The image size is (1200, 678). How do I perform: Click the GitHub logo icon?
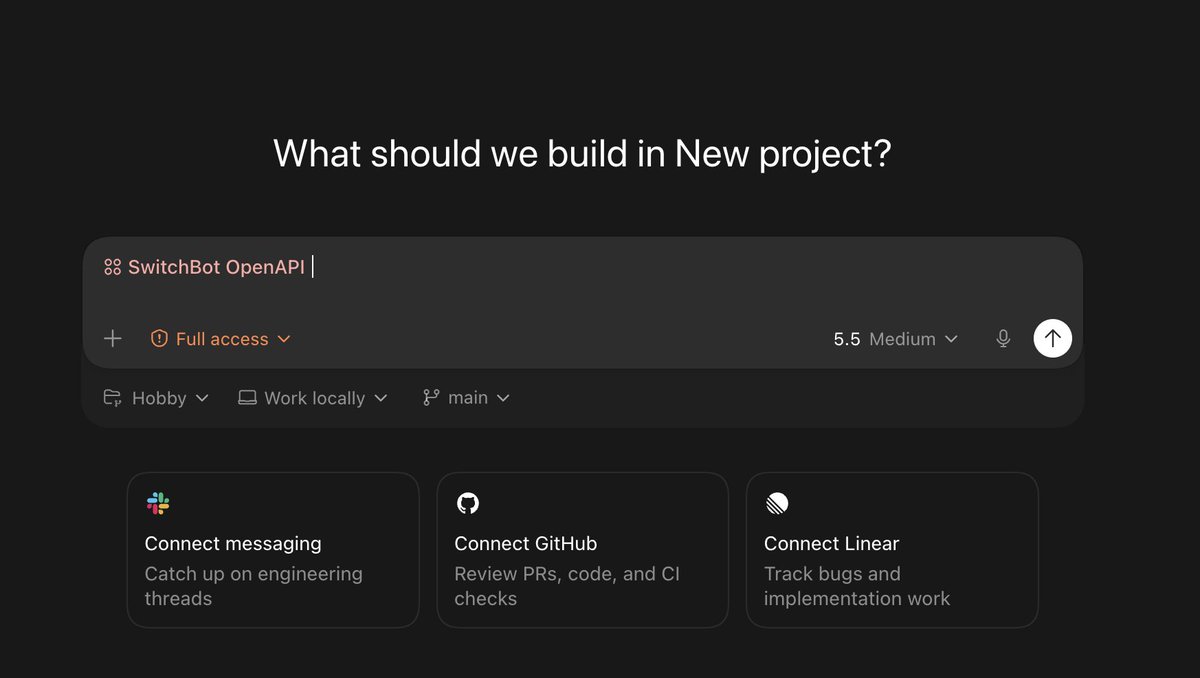point(467,503)
